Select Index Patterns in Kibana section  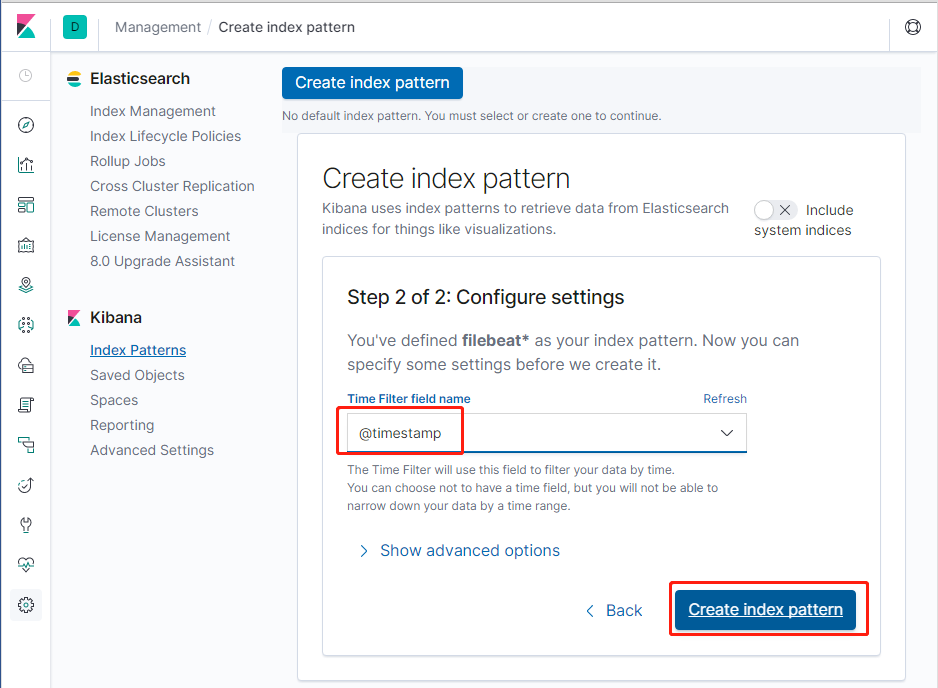tap(138, 350)
